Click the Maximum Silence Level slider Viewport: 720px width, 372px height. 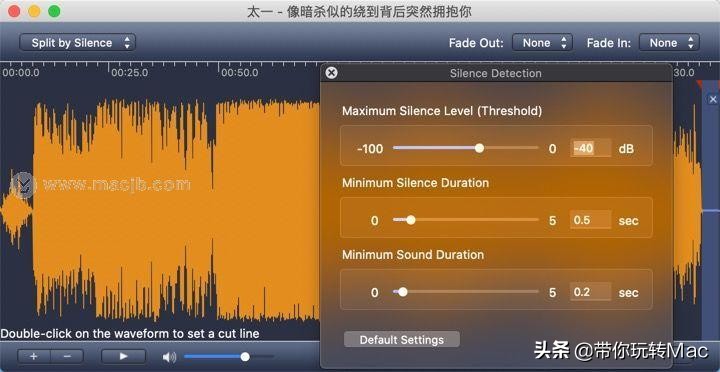tap(466, 148)
